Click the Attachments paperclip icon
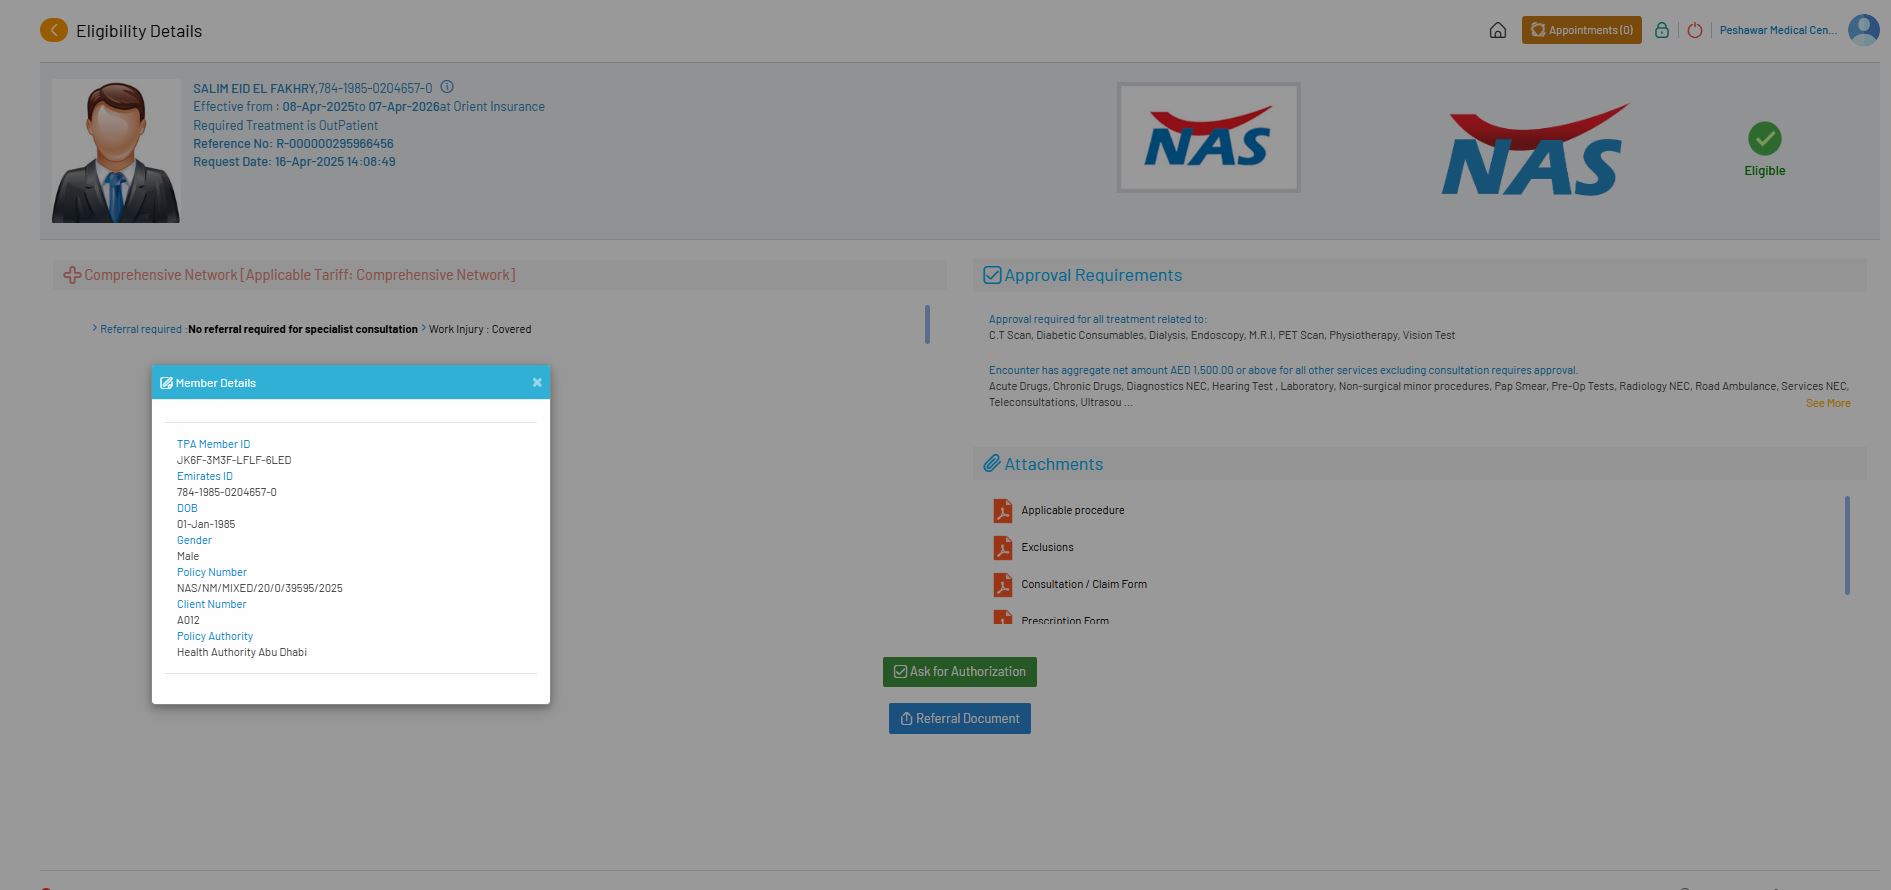This screenshot has height=890, width=1891. coord(992,464)
